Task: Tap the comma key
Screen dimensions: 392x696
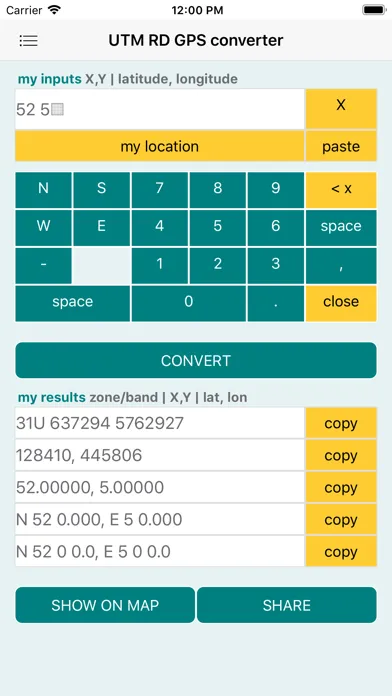Action: 341,265
